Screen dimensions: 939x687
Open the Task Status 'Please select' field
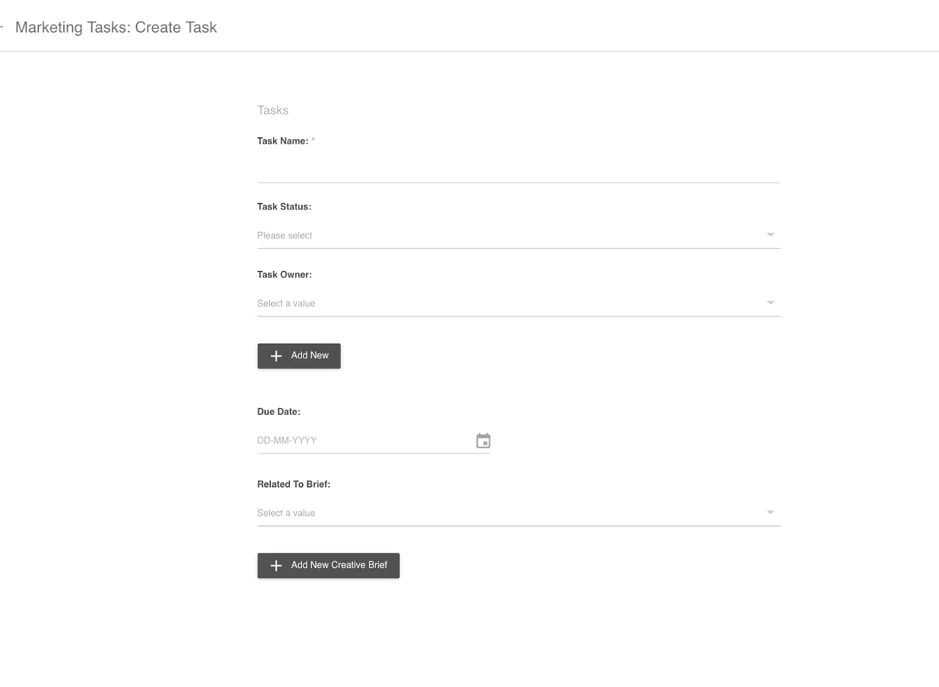(x=519, y=235)
